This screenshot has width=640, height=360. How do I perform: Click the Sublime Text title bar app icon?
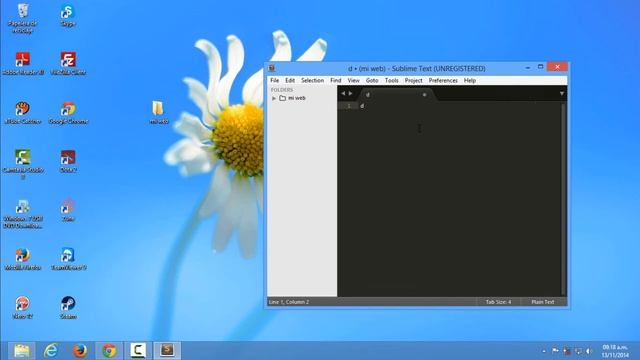tap(272, 68)
